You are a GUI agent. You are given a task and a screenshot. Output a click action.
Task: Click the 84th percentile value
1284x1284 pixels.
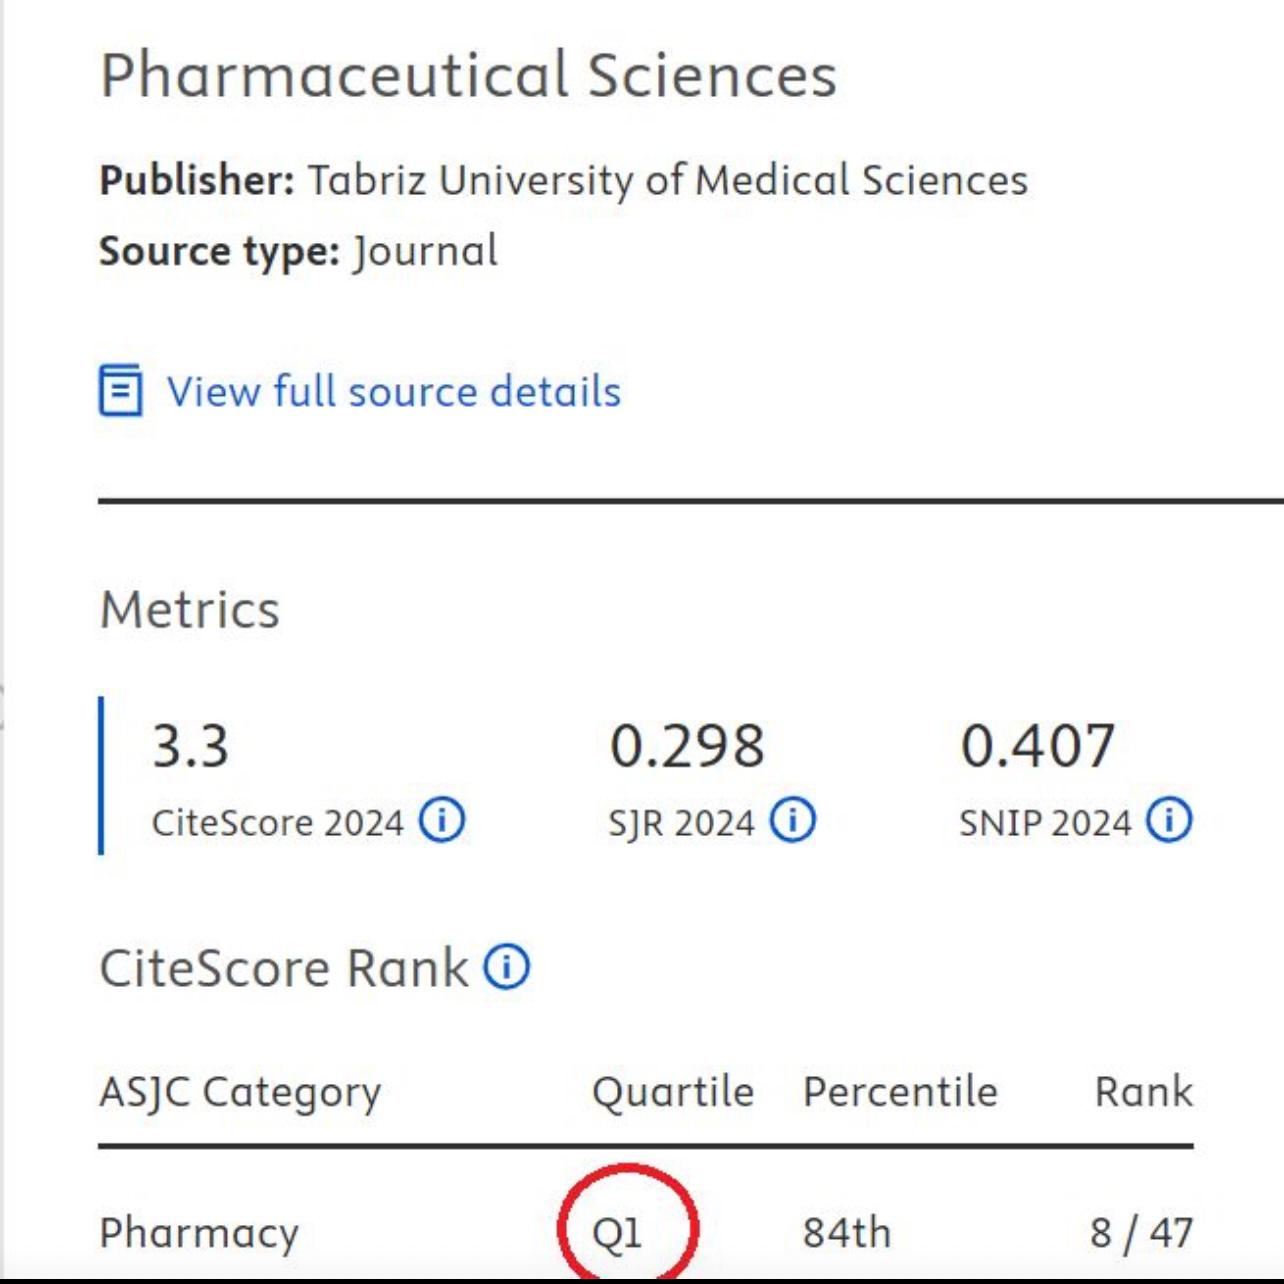[x=846, y=1232]
